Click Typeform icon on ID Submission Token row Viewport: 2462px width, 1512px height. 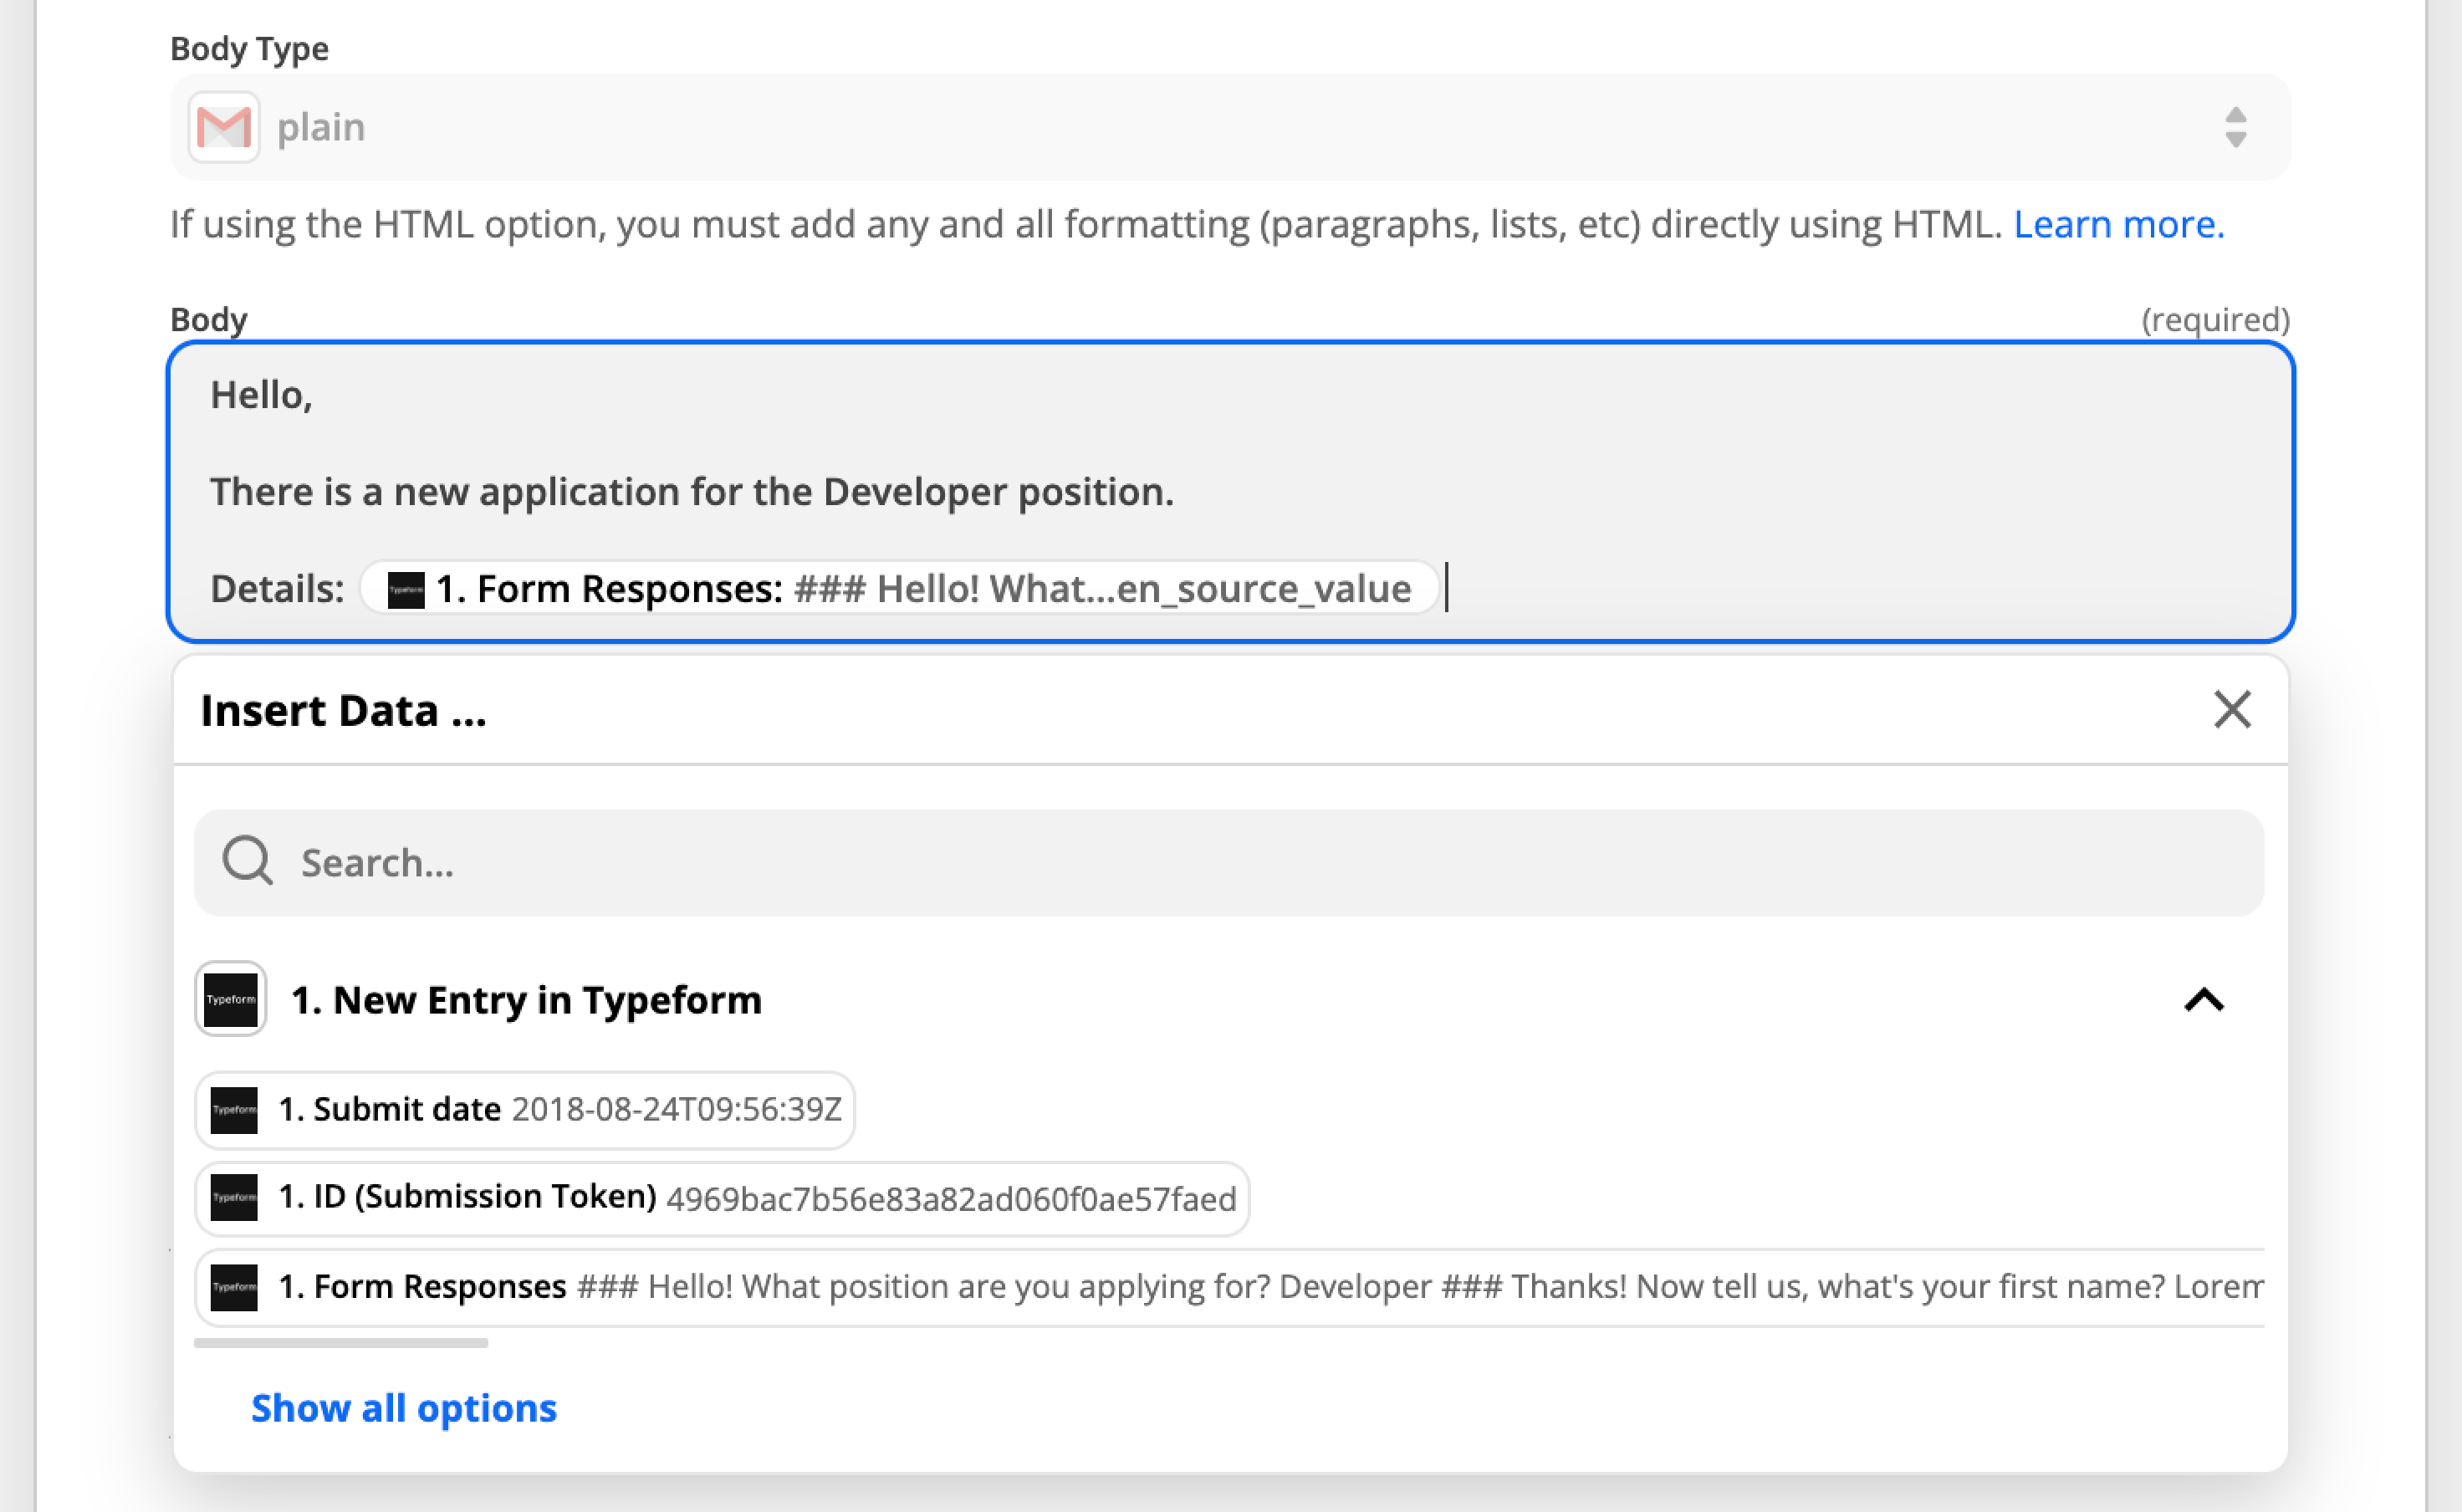[x=234, y=1198]
